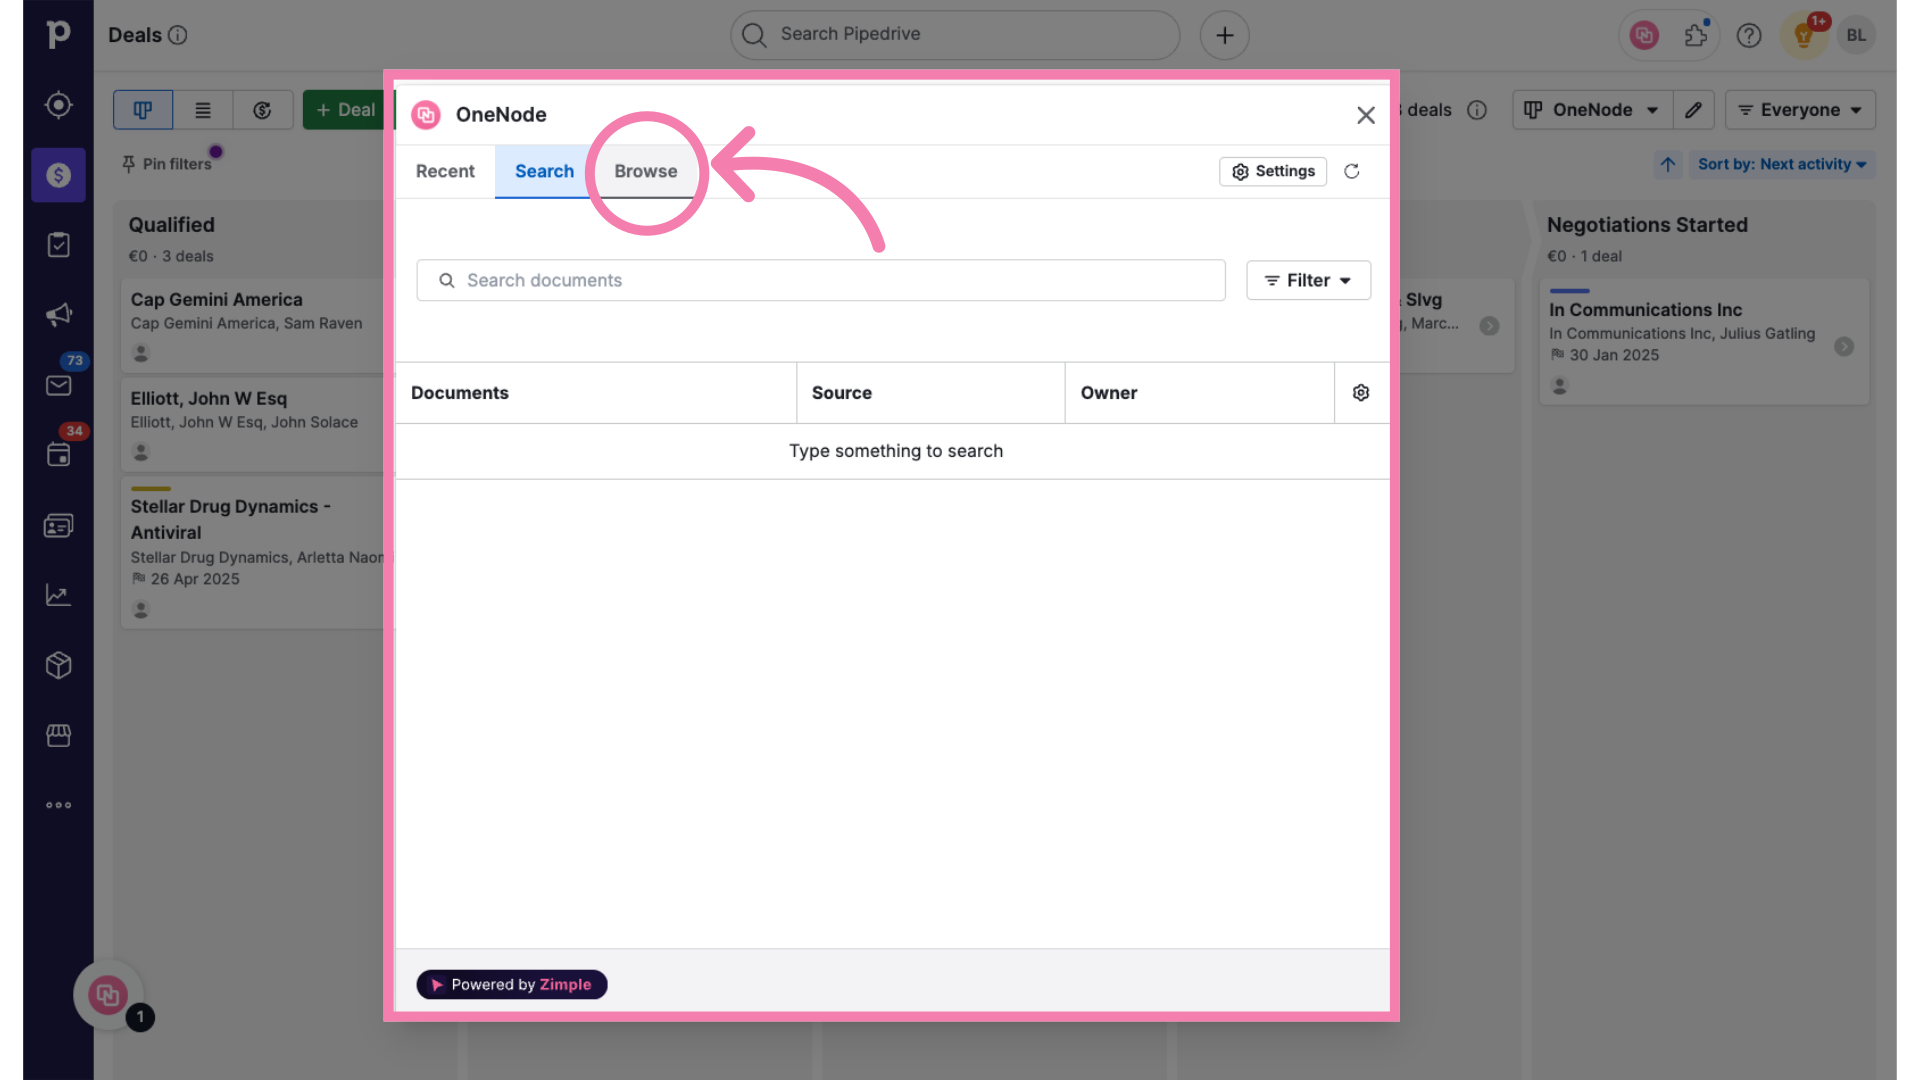Open the Settings panel
This screenshot has height=1080, width=1920.
pos(1273,170)
